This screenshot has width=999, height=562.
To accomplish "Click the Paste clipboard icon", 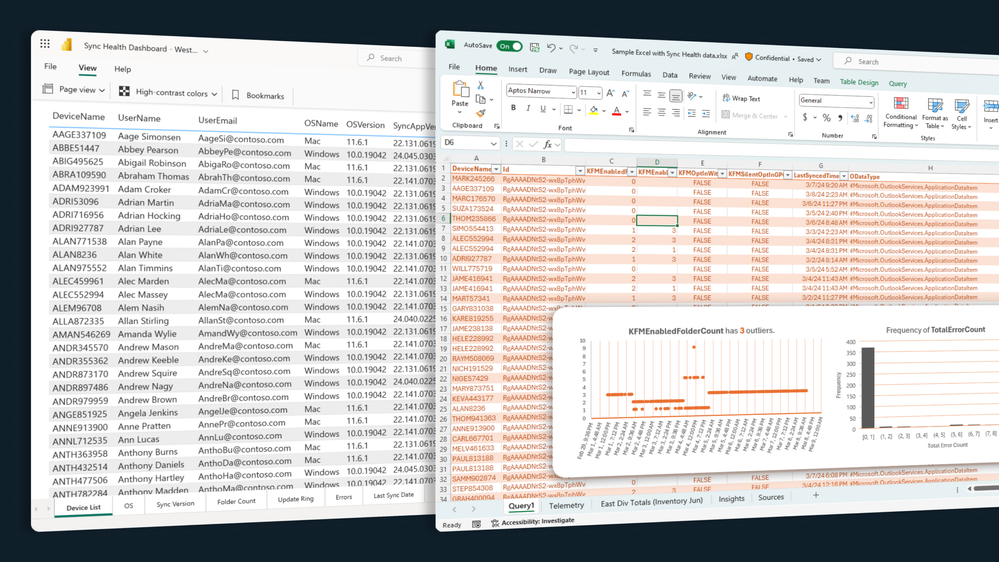I will pos(460,90).
